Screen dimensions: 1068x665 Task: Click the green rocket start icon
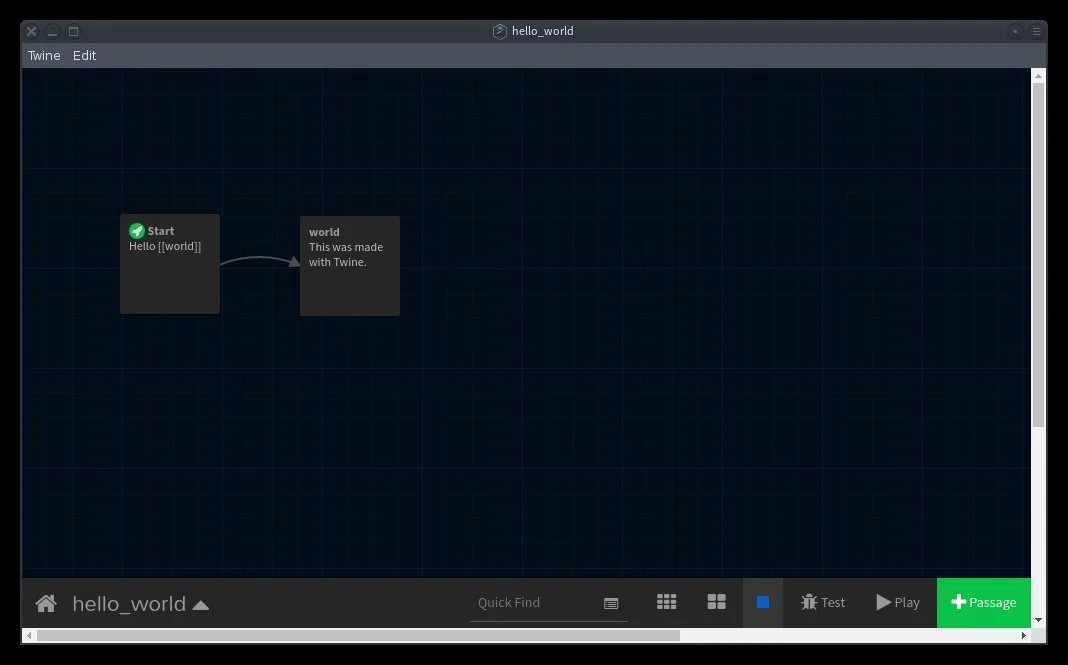[x=137, y=231]
